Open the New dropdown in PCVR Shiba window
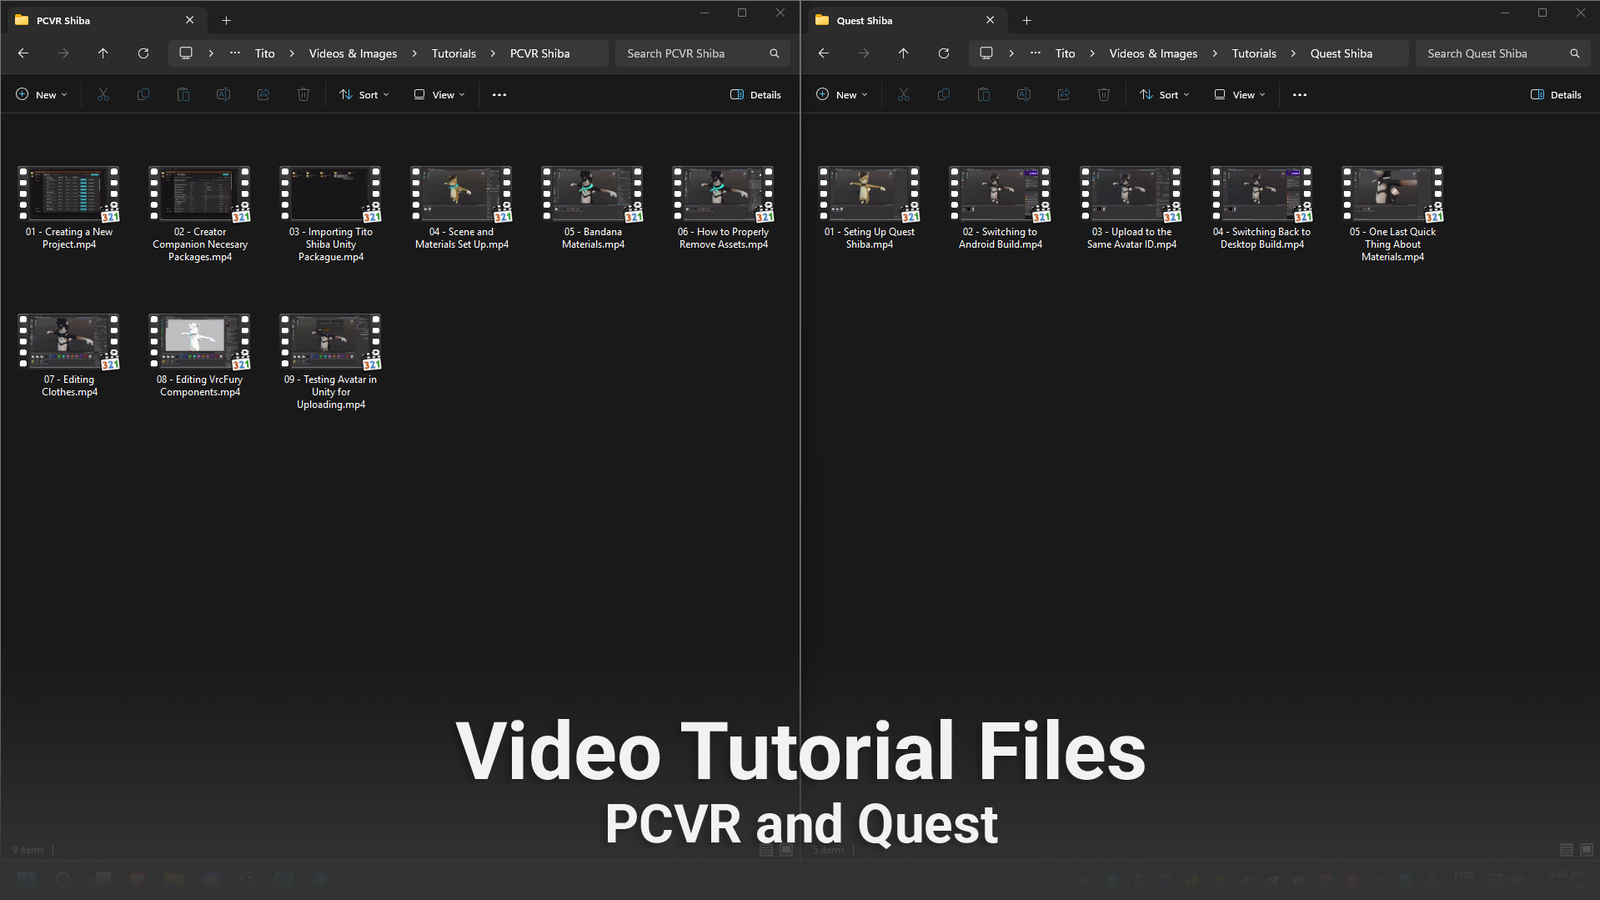 (42, 95)
